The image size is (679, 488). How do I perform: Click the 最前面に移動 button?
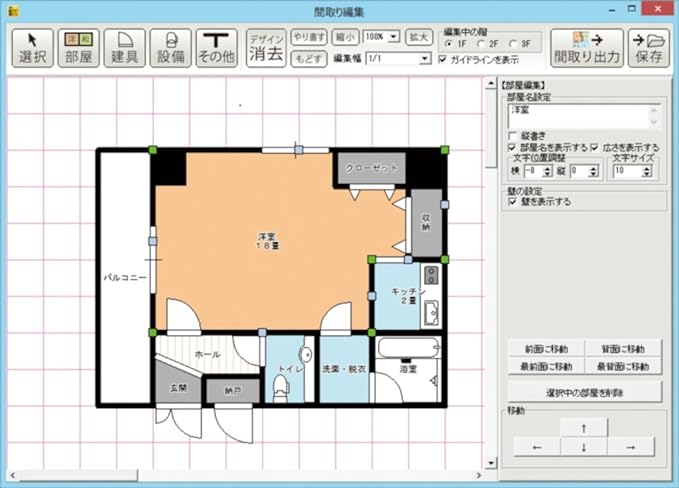click(546, 366)
